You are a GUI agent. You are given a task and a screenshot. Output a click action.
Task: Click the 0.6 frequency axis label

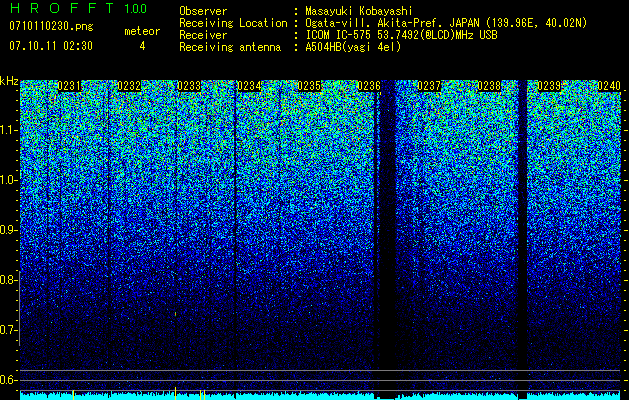coord(9,380)
